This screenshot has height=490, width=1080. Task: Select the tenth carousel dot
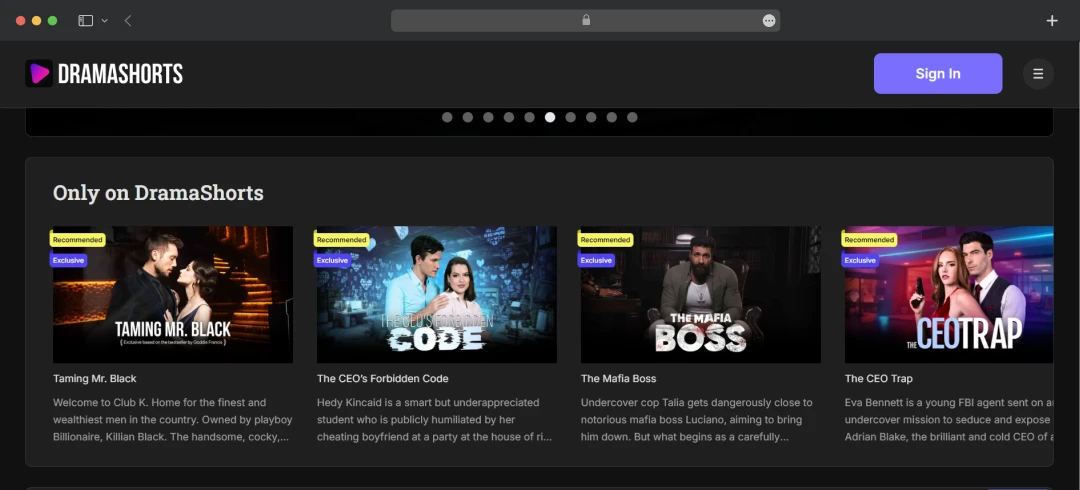632,117
